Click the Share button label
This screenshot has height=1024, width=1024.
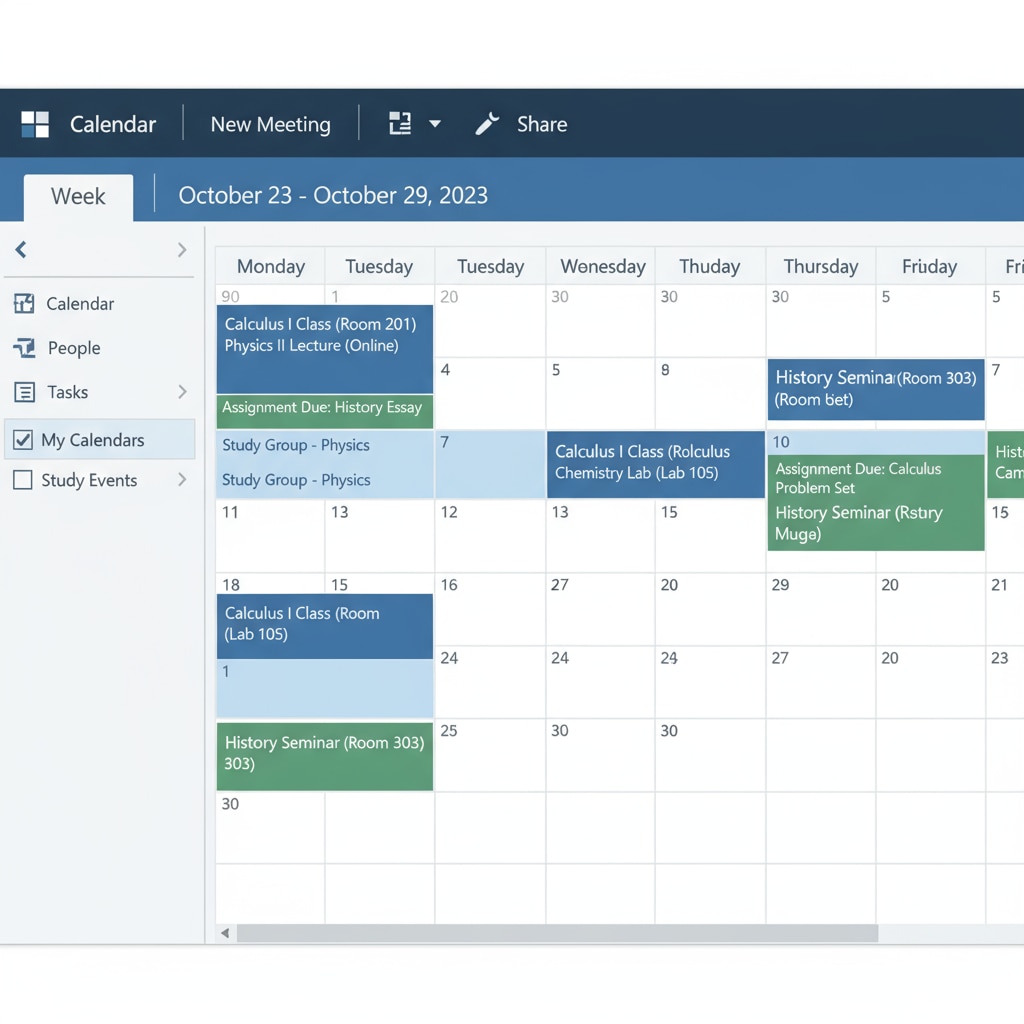[x=542, y=124]
